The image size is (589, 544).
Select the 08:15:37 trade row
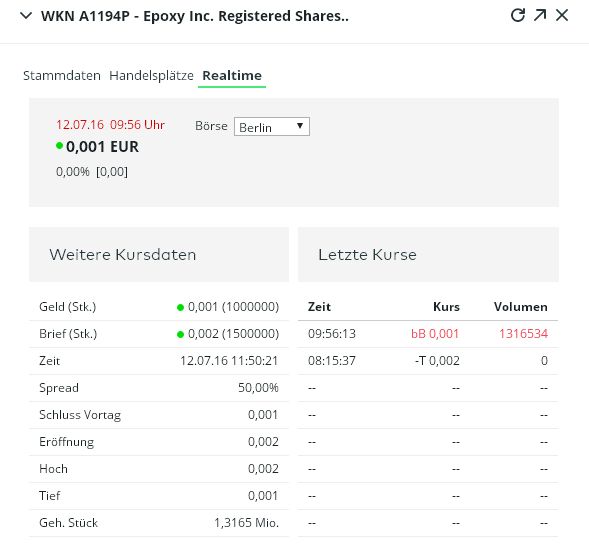point(428,361)
